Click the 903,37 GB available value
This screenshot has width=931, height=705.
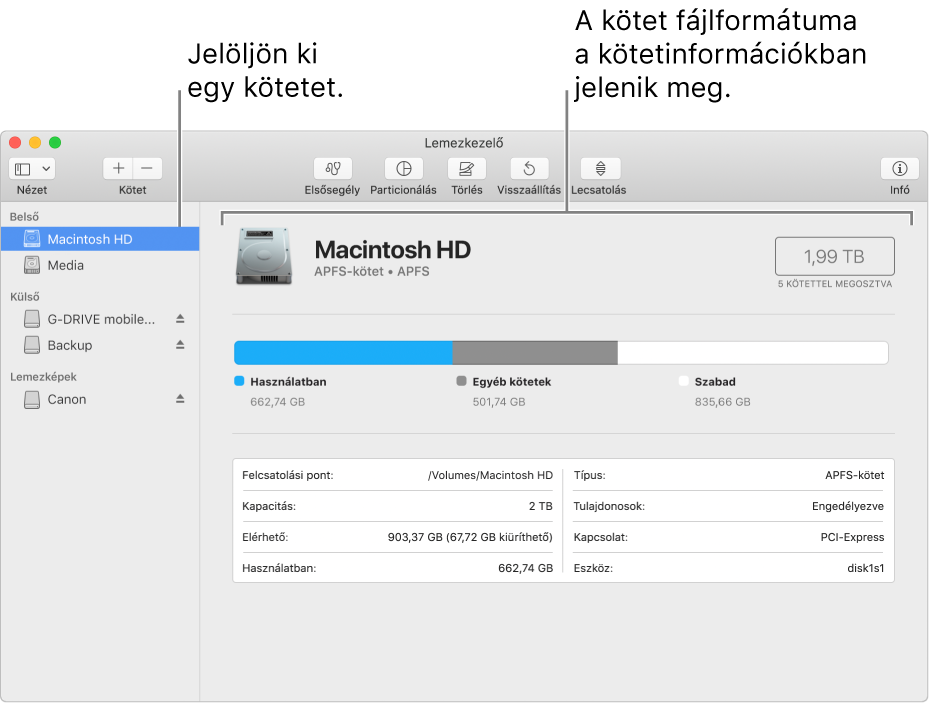pyautogui.click(x=470, y=537)
